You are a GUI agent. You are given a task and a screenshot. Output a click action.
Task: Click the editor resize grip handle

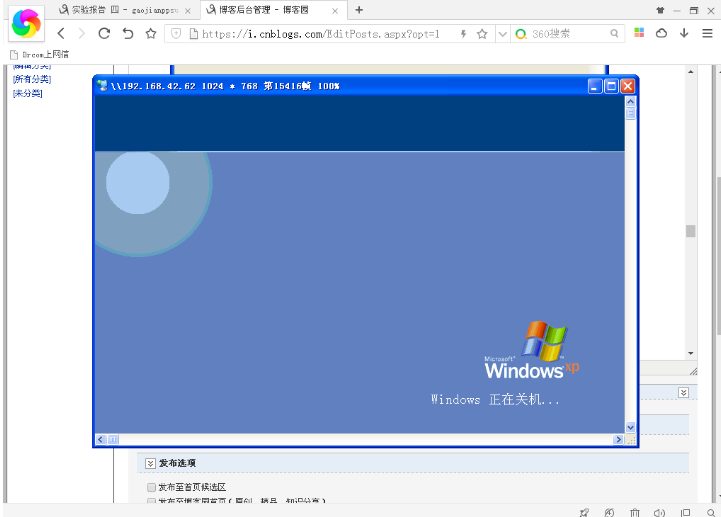coord(693,371)
